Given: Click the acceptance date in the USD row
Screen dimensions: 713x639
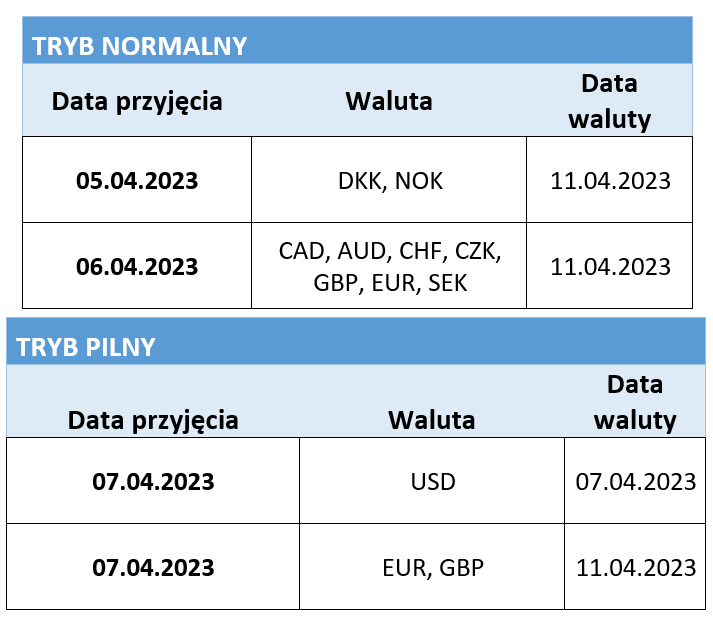Looking at the screenshot, I should click(153, 481).
